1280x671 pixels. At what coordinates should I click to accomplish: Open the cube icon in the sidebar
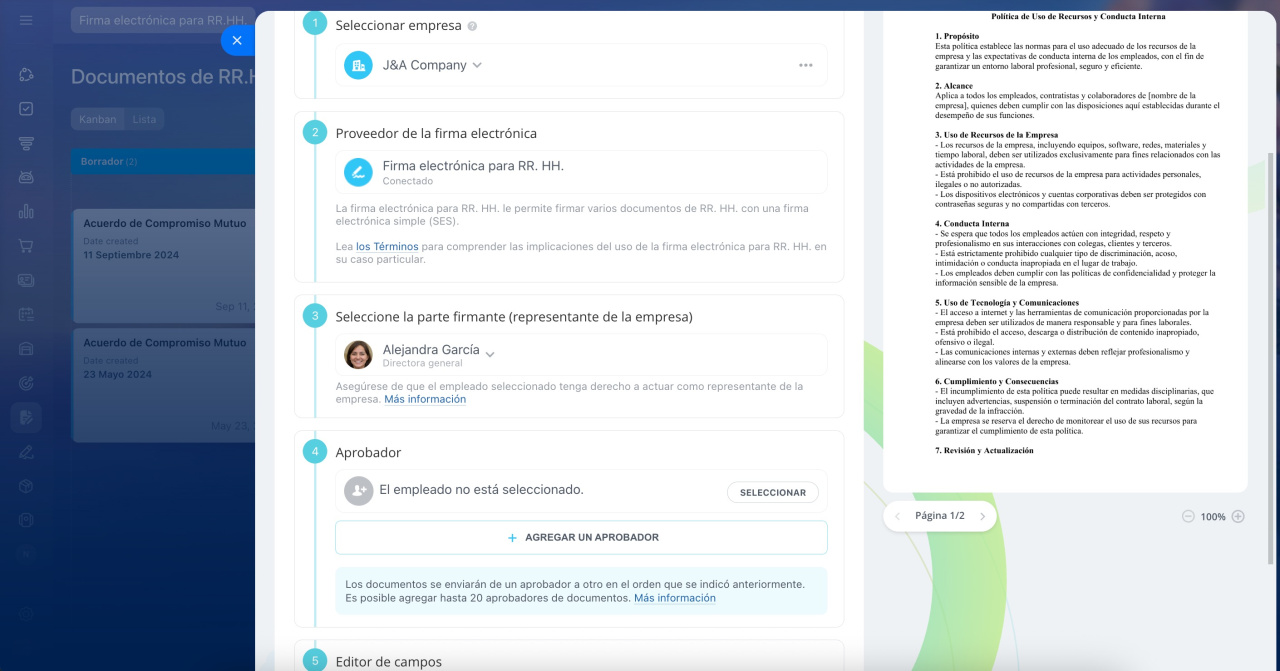coord(26,485)
